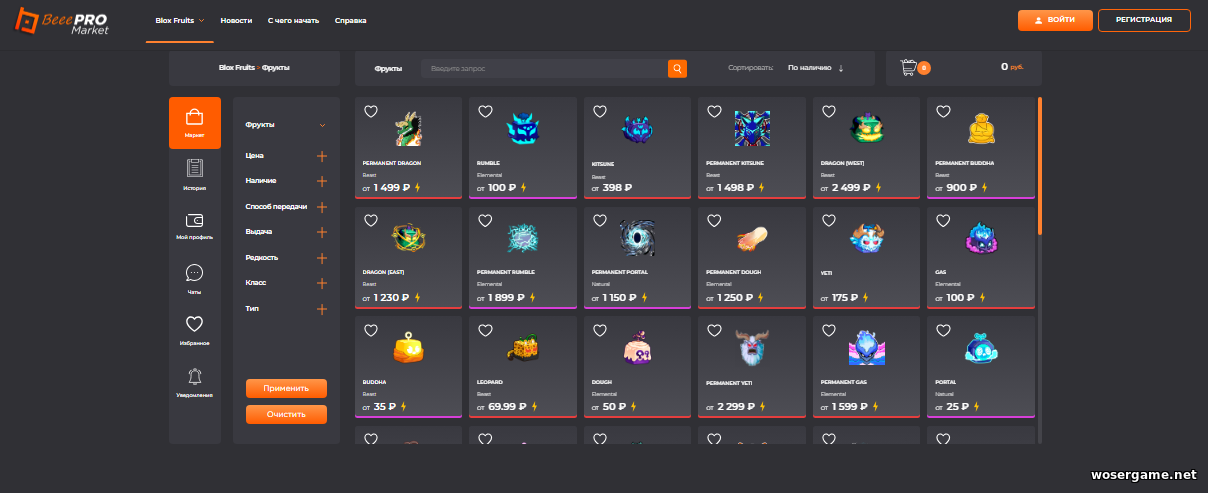Favorite the Kitsune card
Image resolution: width=1208 pixels, height=493 pixels.
pos(599,111)
